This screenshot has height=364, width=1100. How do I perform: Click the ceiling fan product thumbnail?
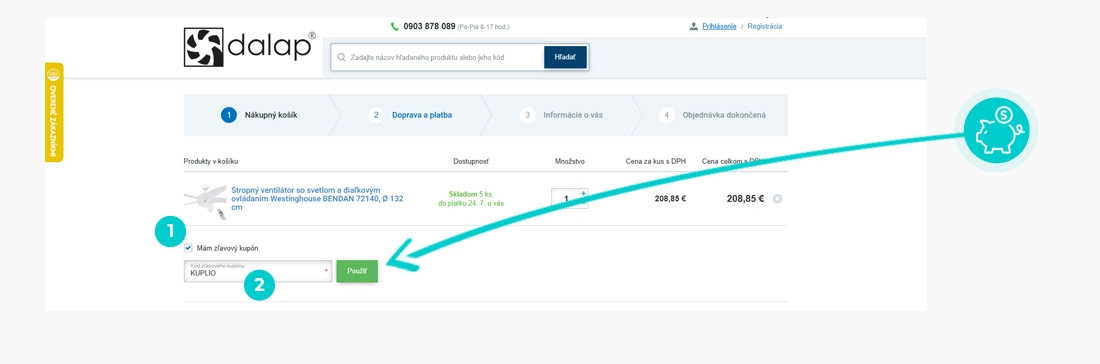coord(206,201)
